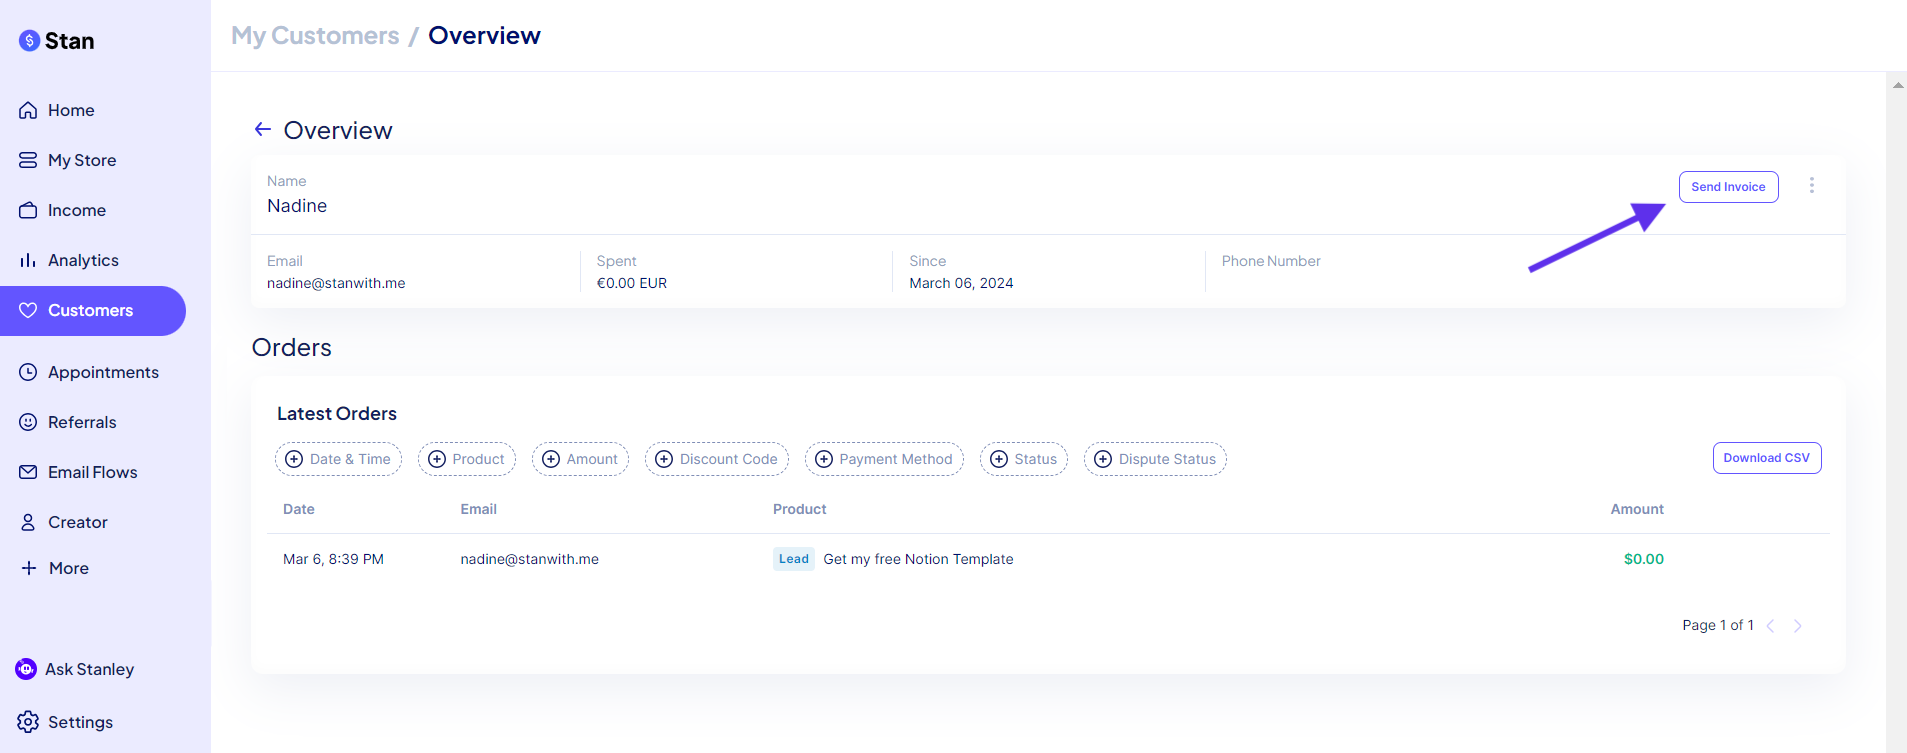Click customer name Nadine

click(x=297, y=206)
